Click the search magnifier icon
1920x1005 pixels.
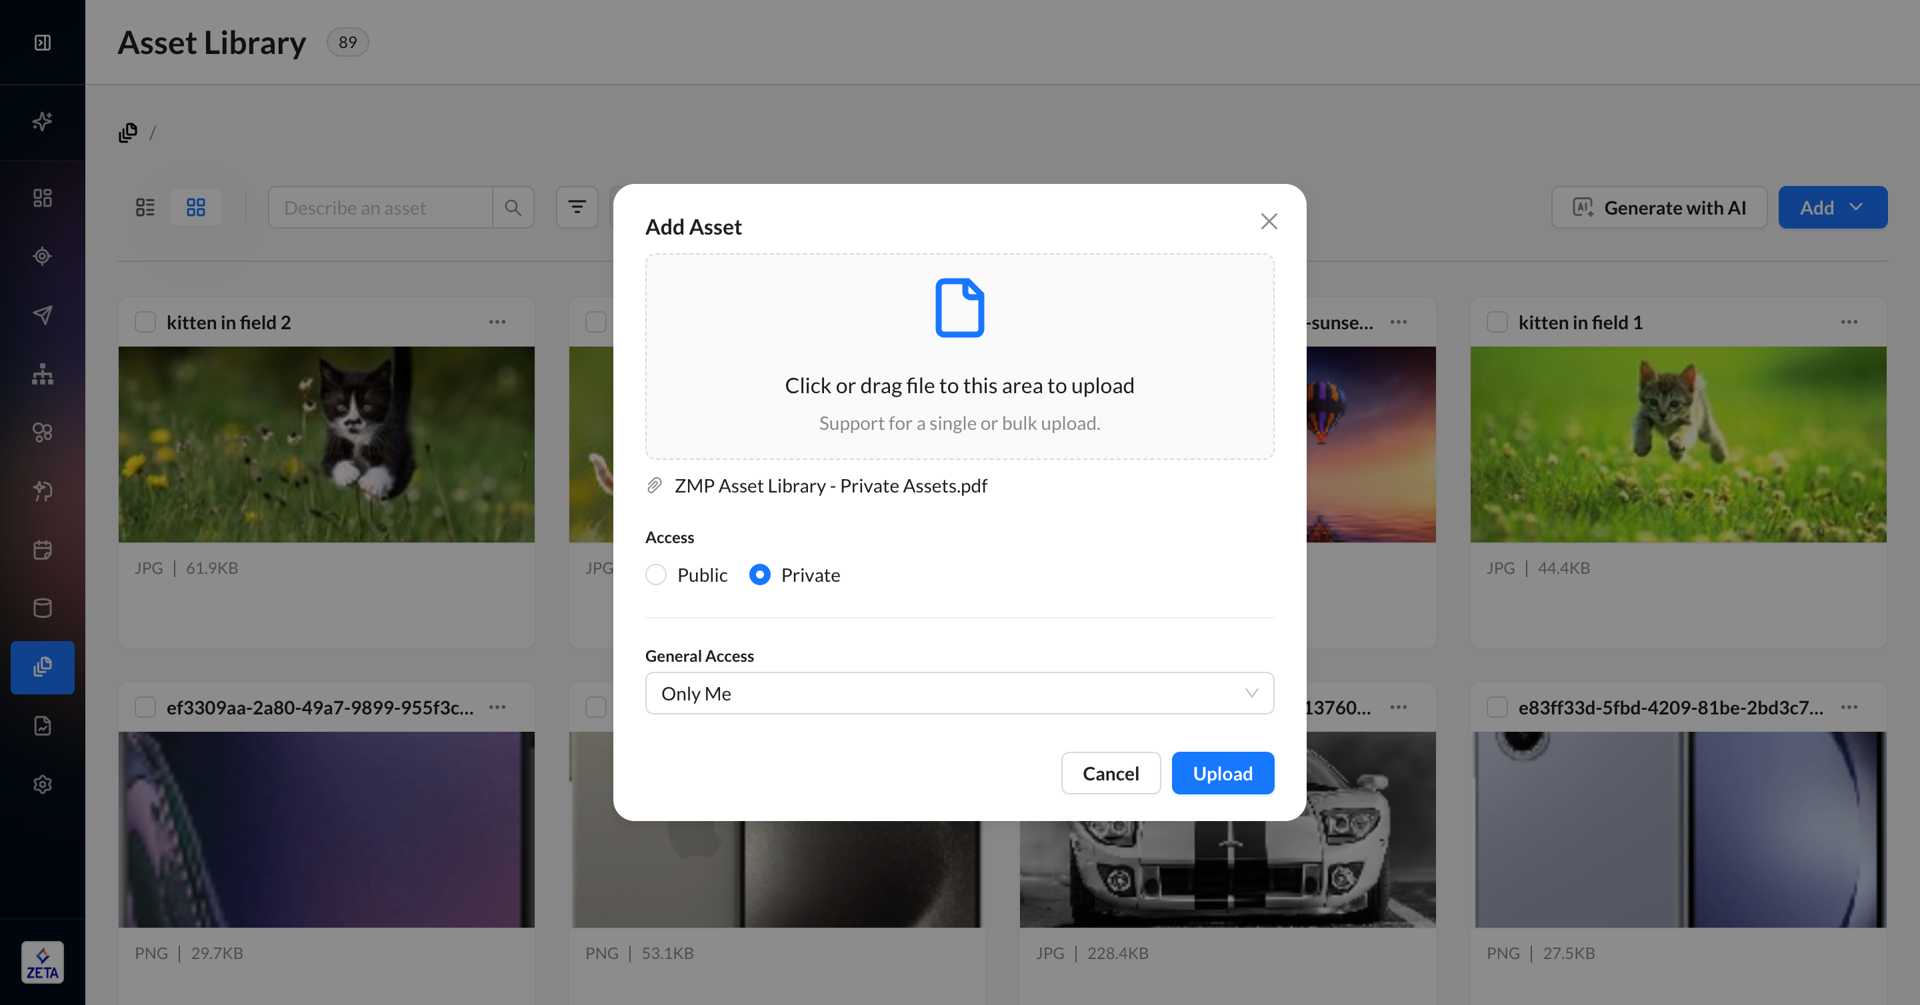click(513, 207)
